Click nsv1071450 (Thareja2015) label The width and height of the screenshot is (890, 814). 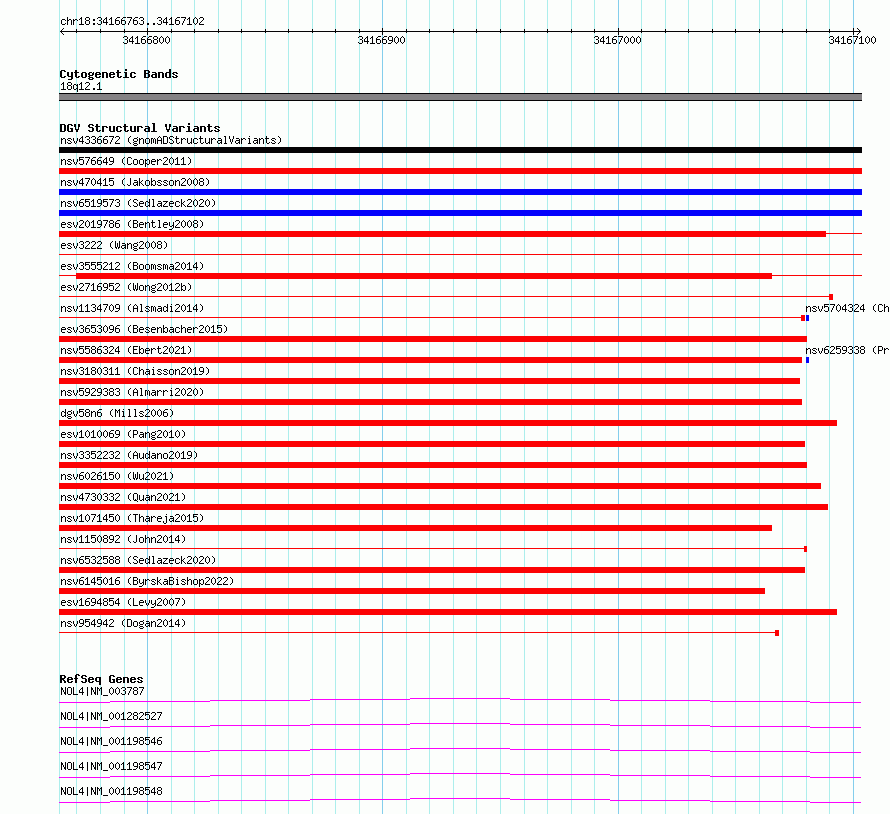click(x=132, y=518)
